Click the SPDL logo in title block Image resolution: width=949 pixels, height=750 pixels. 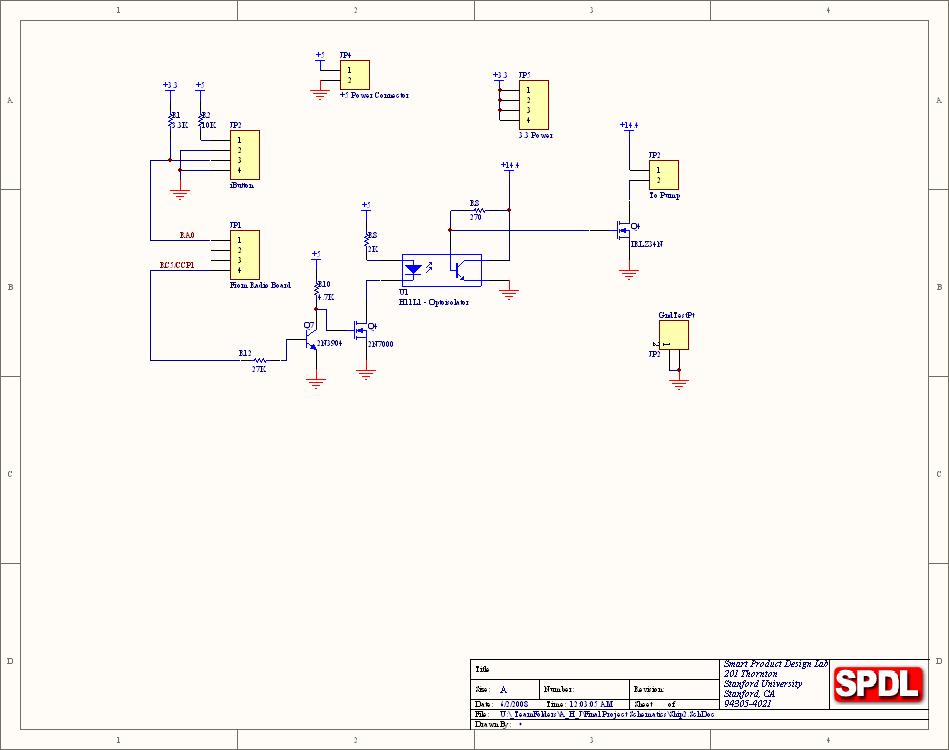click(x=877, y=683)
